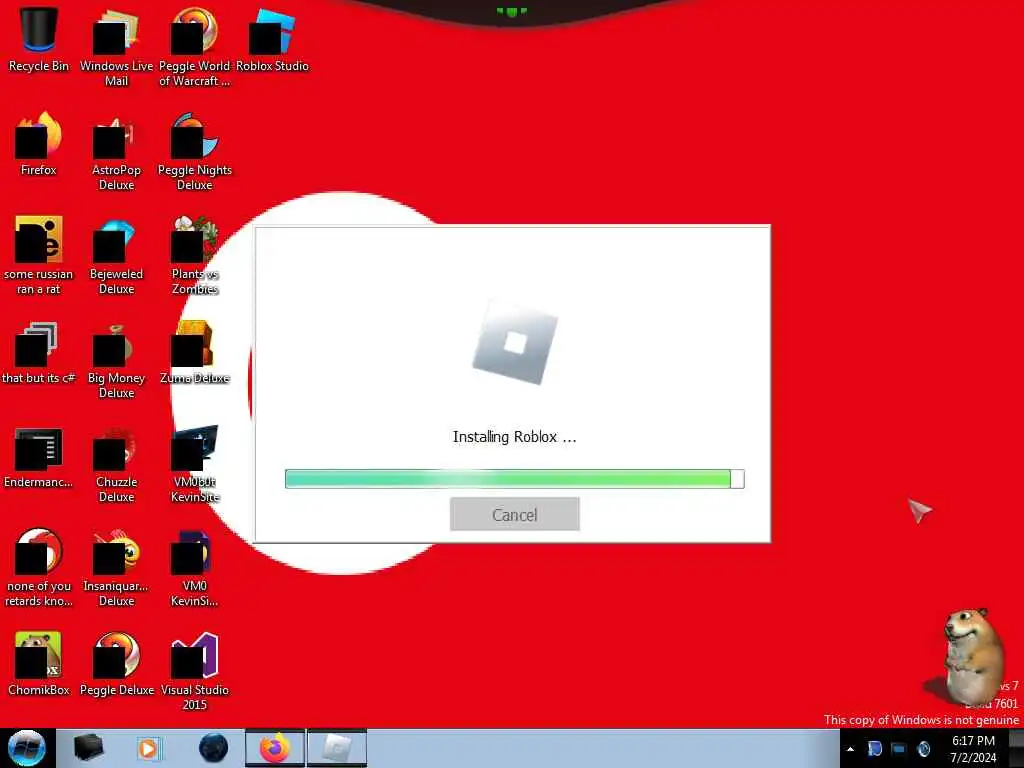The width and height of the screenshot is (1024, 768).
Task: Click the Roblox logo in installer
Action: (x=515, y=342)
